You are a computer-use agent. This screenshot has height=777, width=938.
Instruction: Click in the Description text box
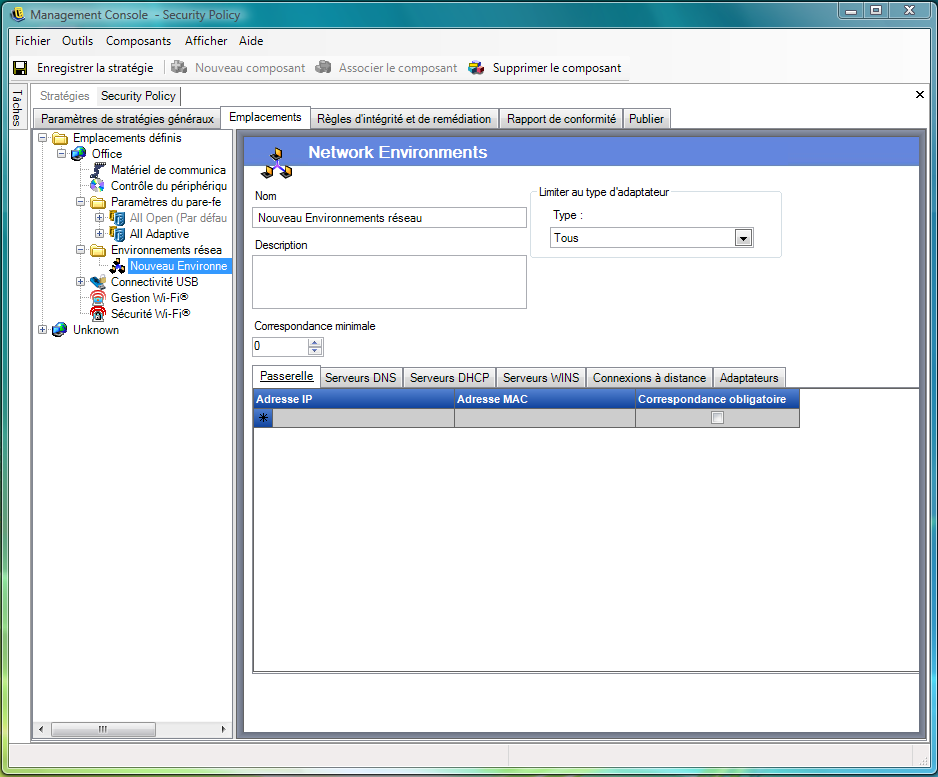tap(389, 281)
